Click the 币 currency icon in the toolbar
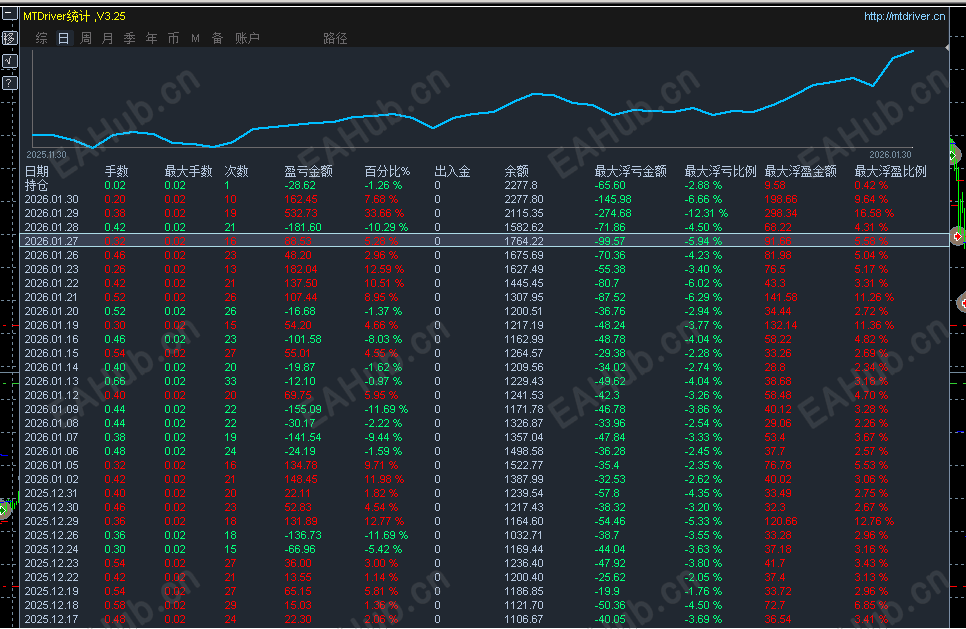Viewport: 966px width, 629px height. [172, 38]
